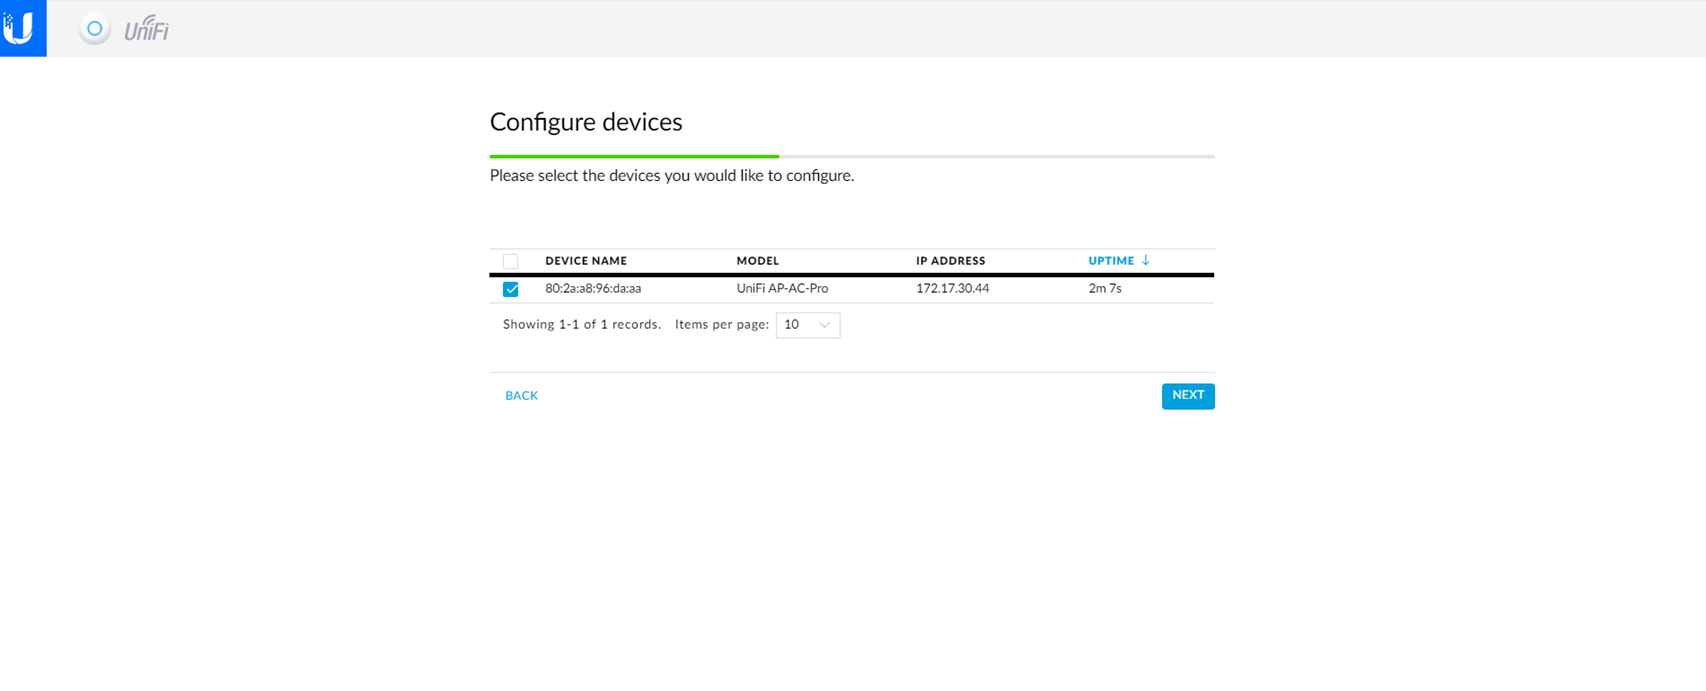
Task: Open the Items per page dropdown
Action: (807, 325)
